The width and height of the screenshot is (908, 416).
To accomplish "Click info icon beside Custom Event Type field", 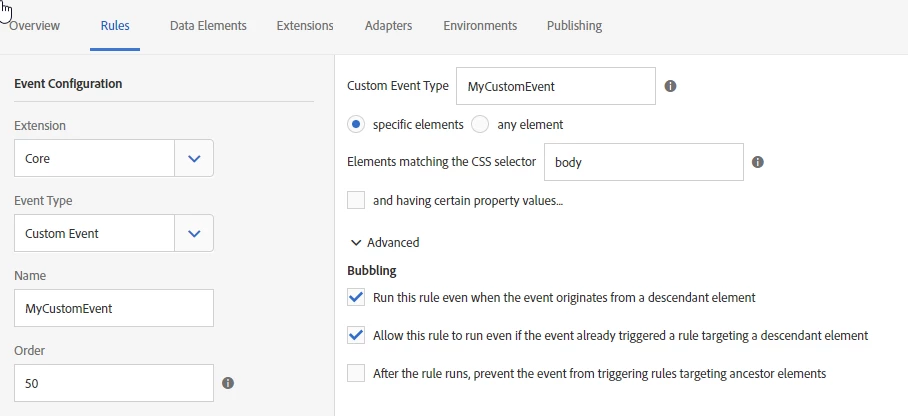I will coord(670,86).
